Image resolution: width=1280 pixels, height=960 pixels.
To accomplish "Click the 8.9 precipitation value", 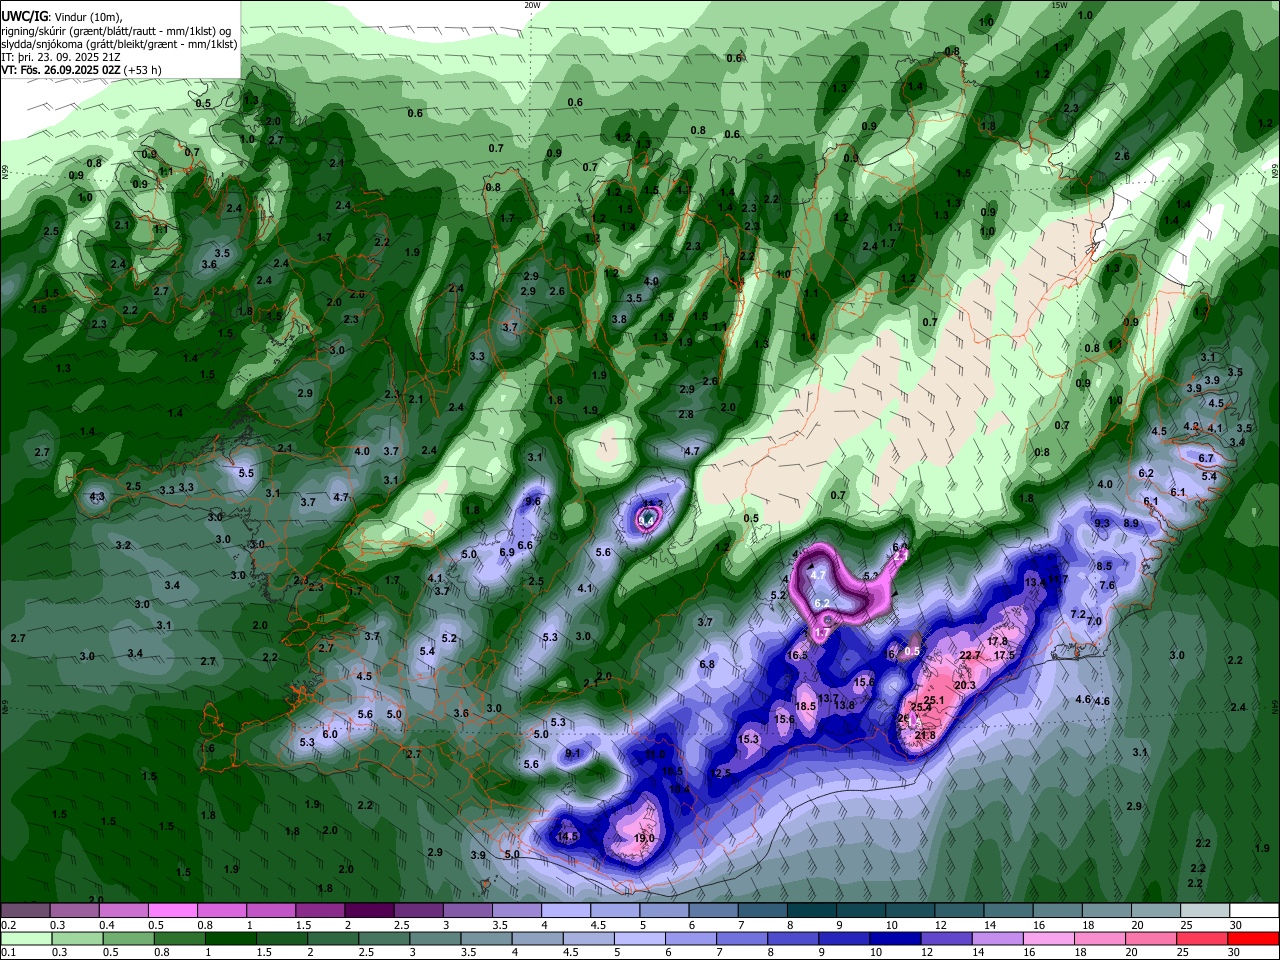I will click(x=1131, y=524).
